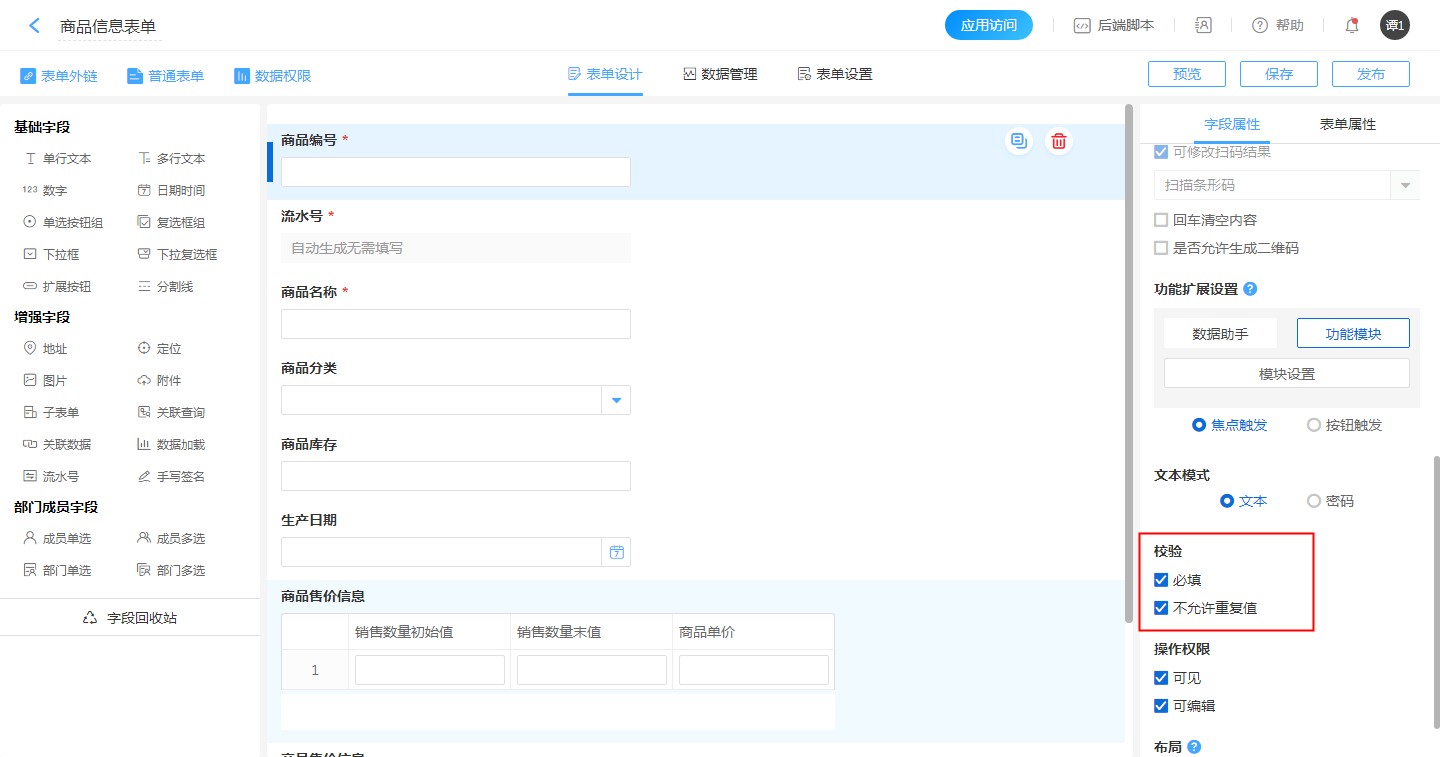Click the contacts icon in top bar
1440x757 pixels.
tap(1203, 26)
